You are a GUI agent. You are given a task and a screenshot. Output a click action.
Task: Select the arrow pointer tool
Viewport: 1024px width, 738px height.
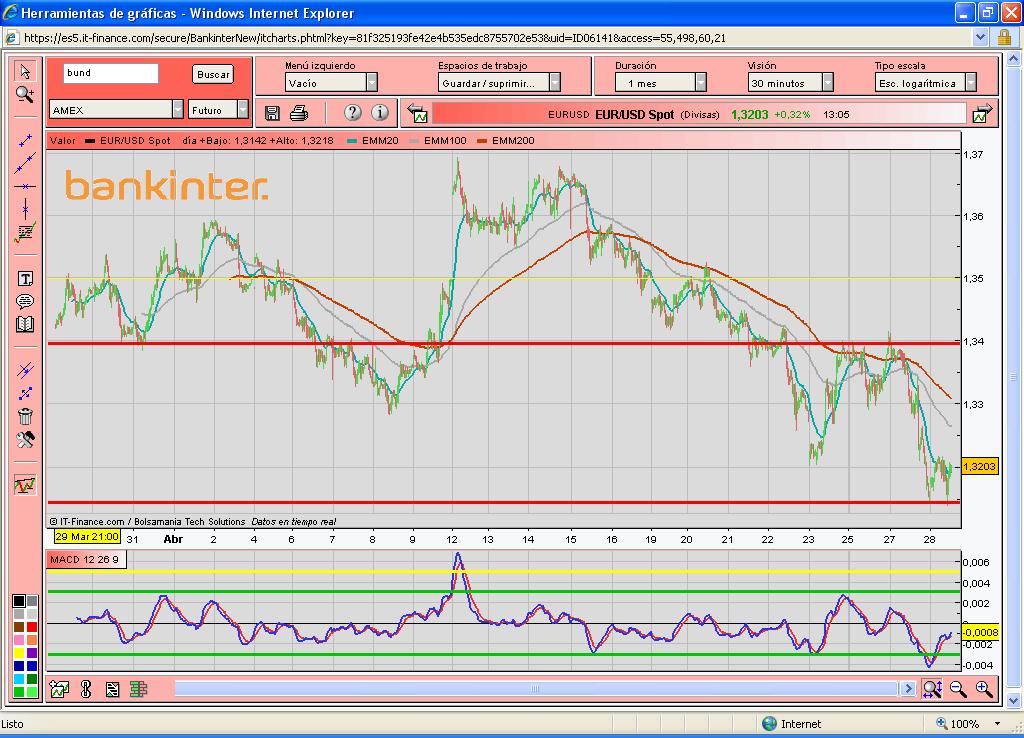[x=25, y=71]
